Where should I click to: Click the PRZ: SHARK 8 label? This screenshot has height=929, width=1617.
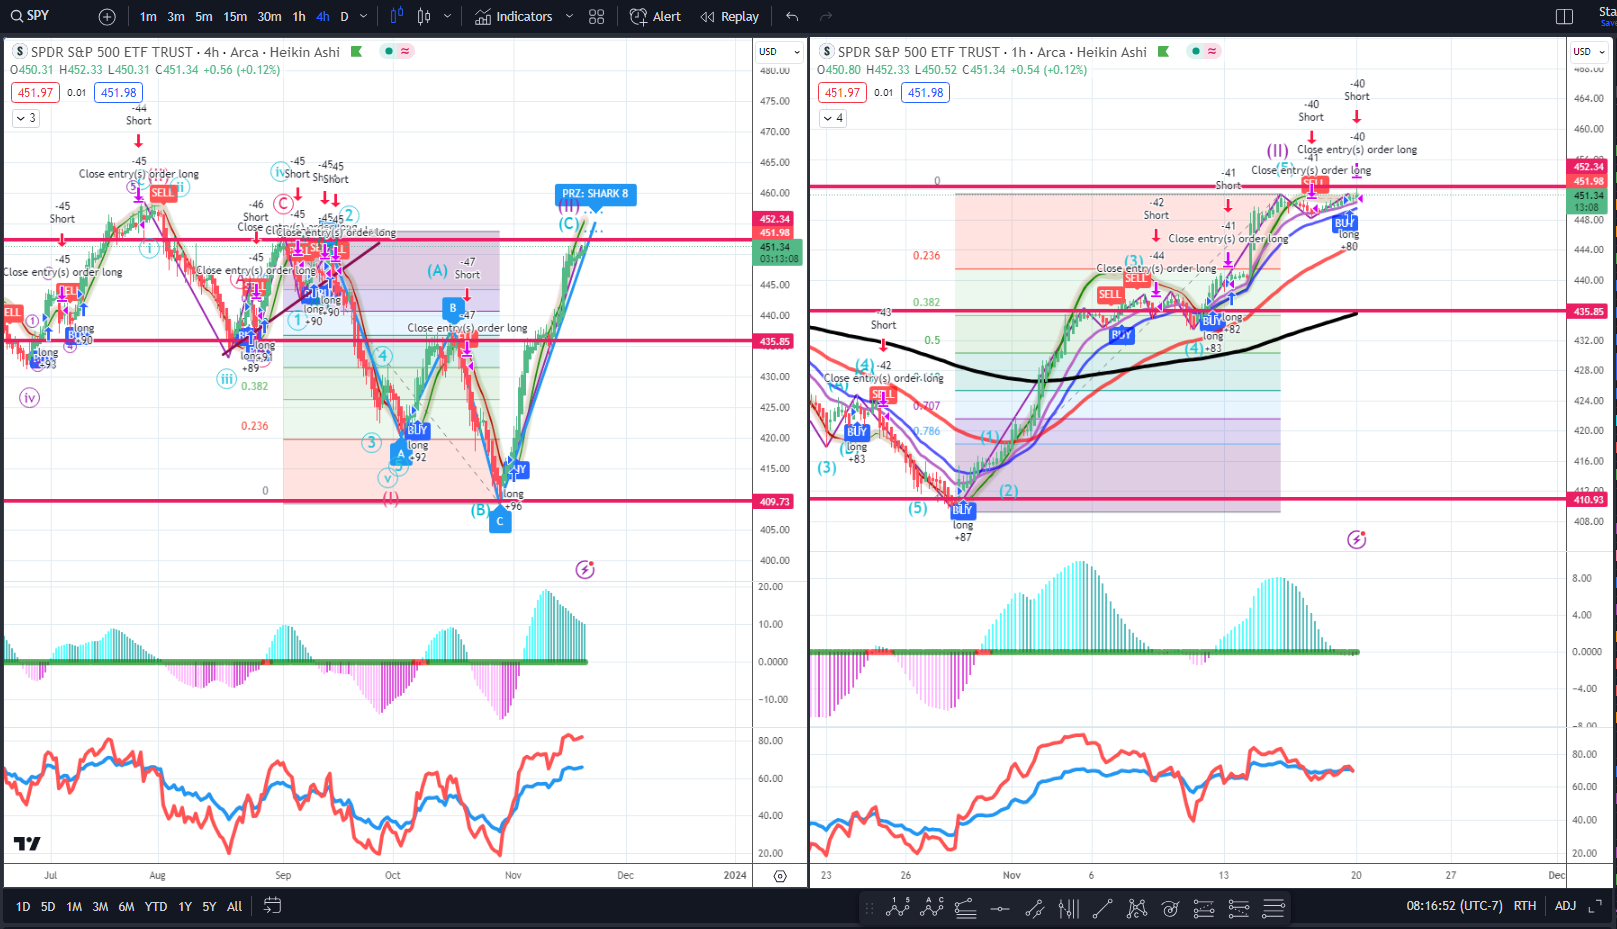coord(595,194)
